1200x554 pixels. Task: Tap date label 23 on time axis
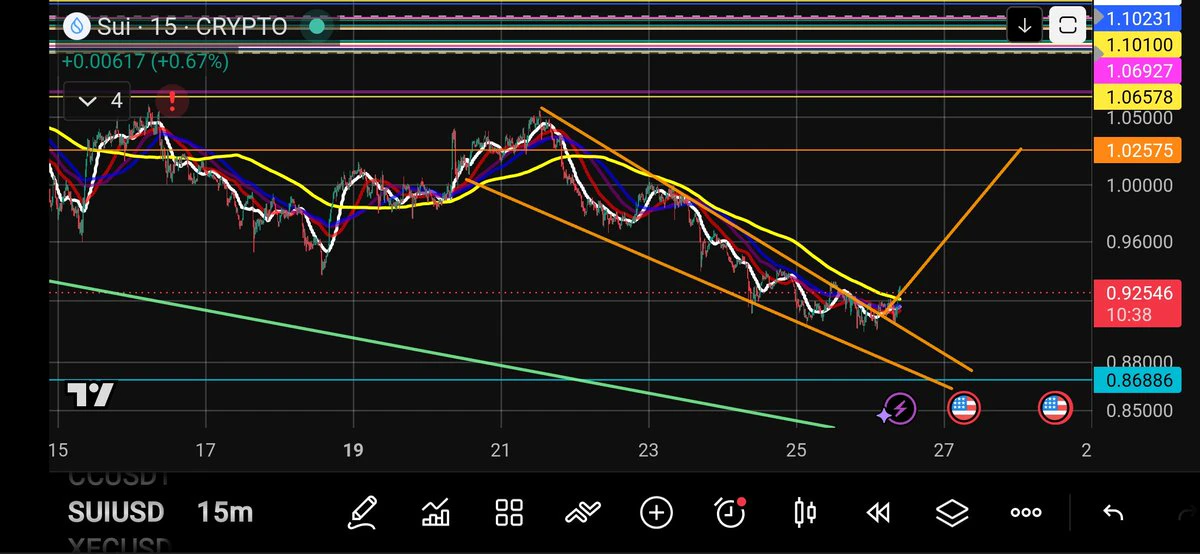648,450
